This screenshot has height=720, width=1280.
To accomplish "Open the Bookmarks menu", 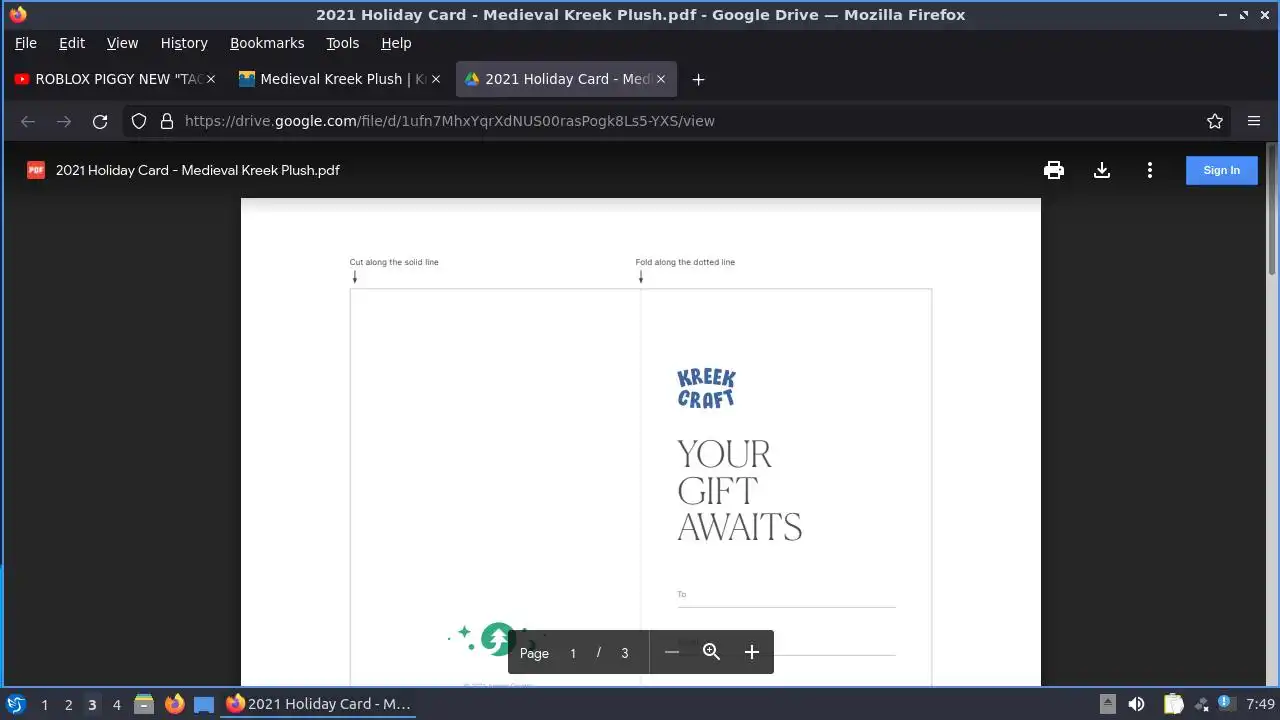I will (x=267, y=43).
